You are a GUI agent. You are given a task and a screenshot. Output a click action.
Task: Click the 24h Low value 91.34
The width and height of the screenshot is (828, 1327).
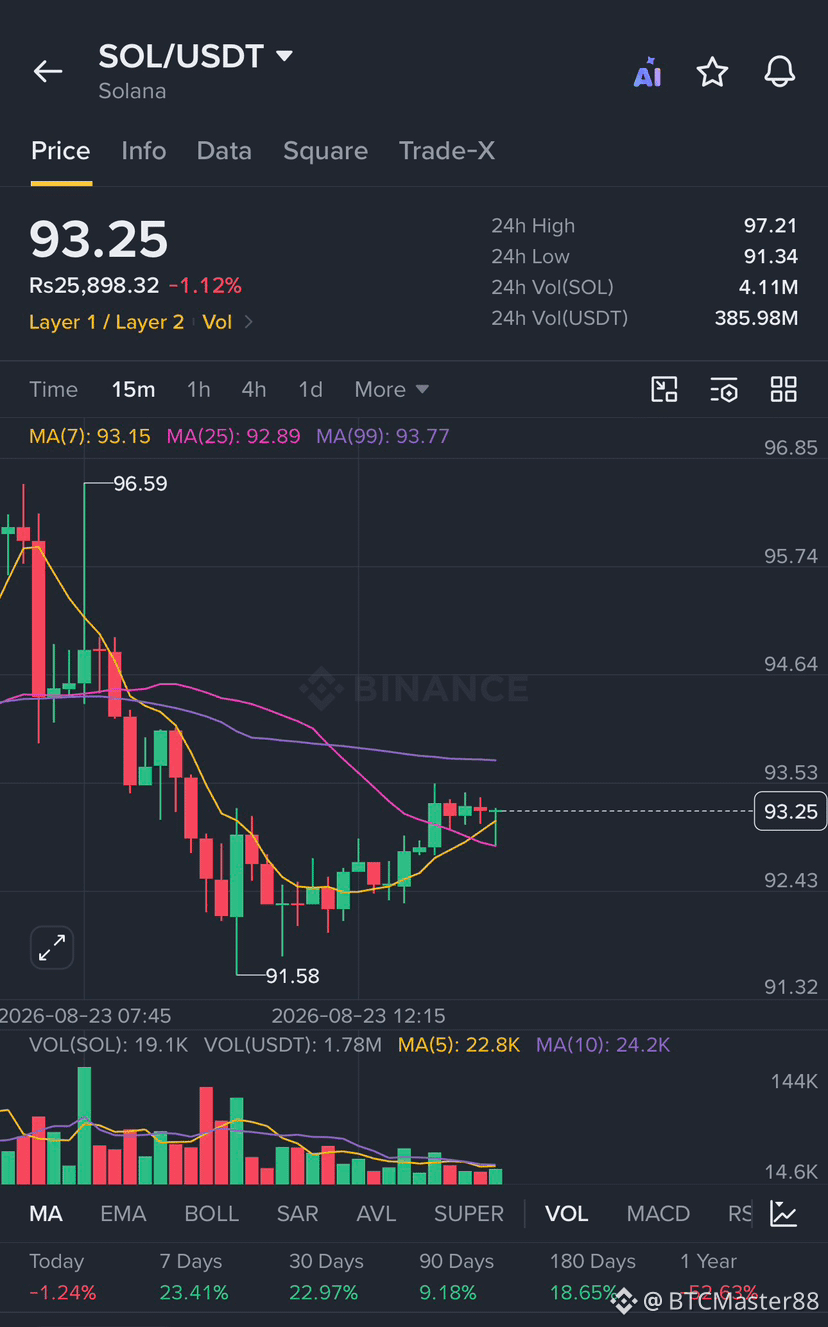point(770,257)
